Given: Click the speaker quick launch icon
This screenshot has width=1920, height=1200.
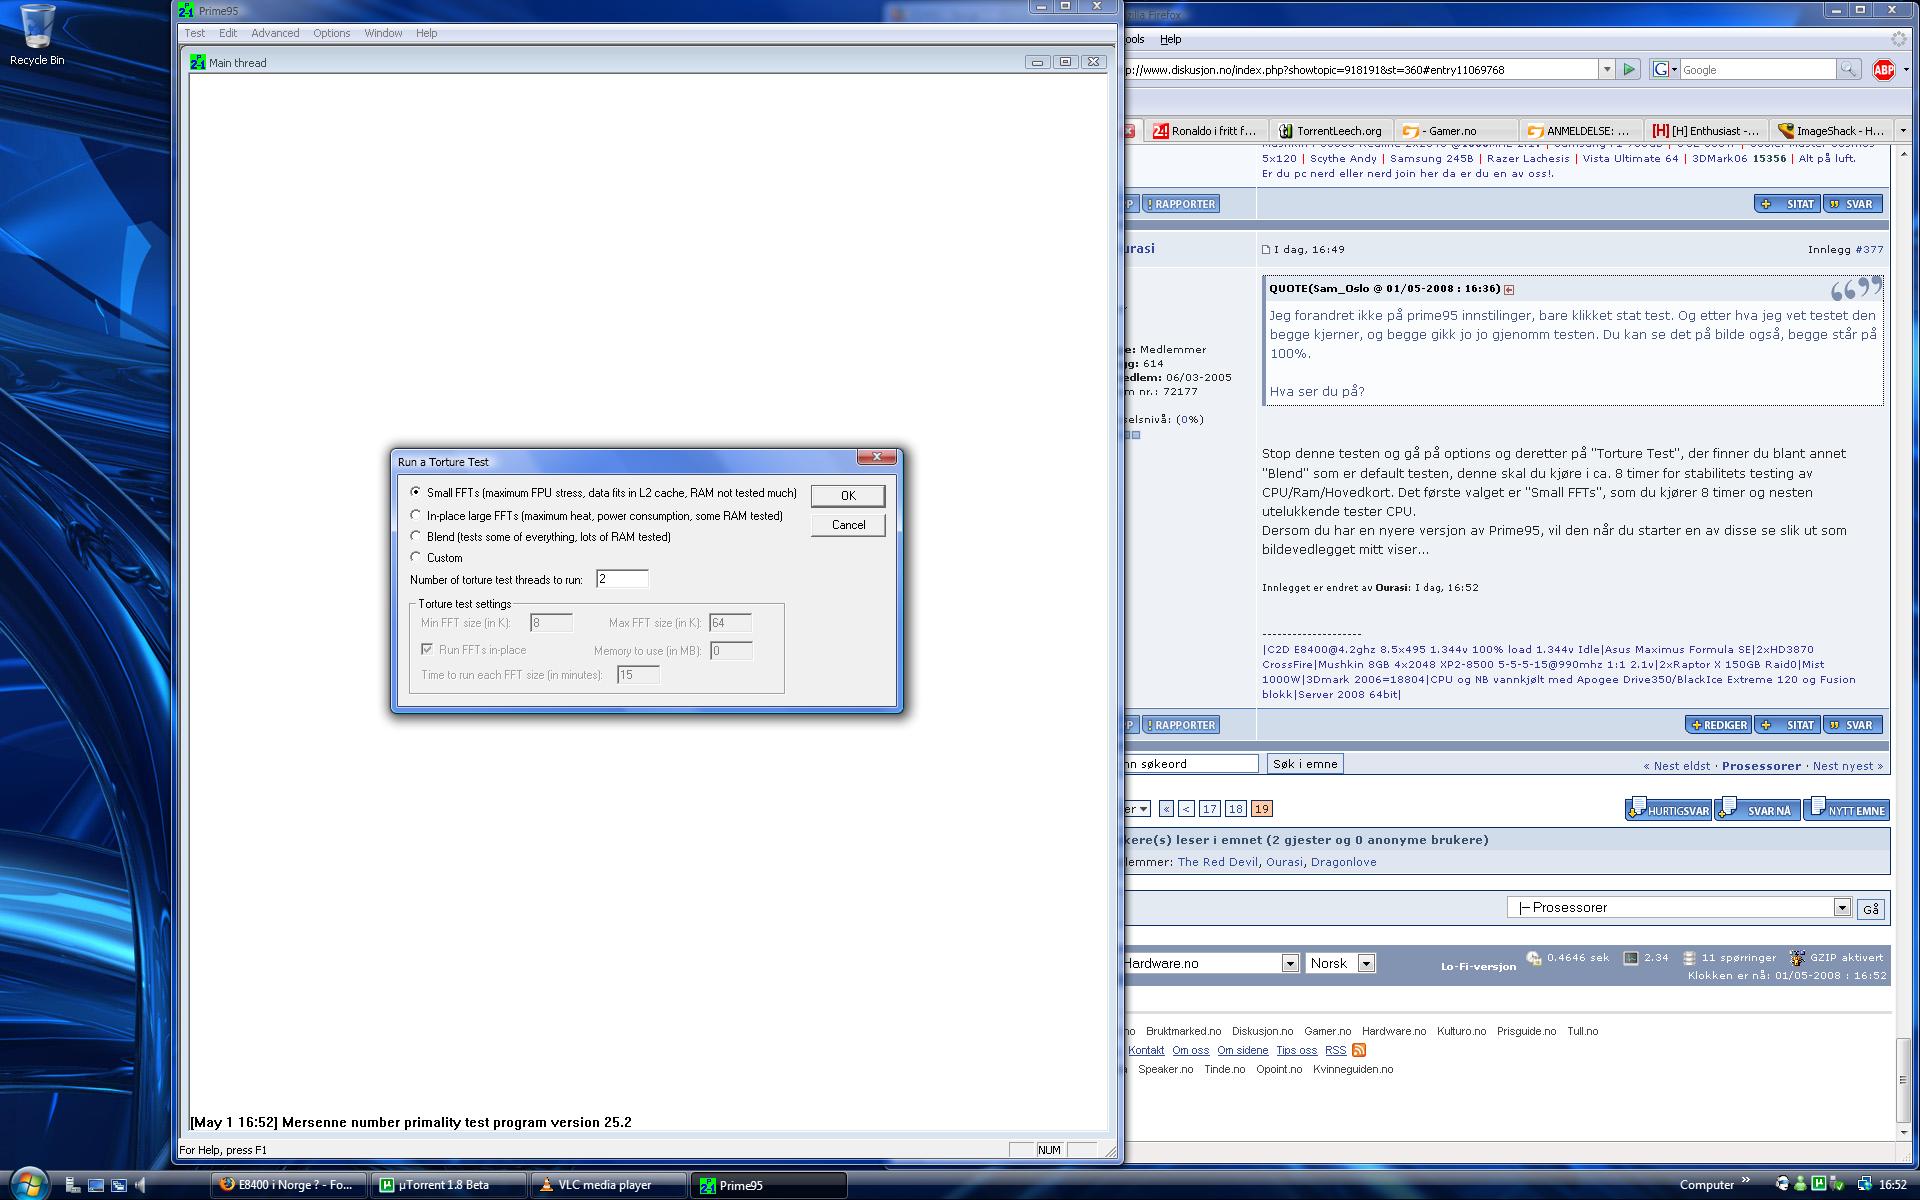Looking at the screenshot, I should (141, 1185).
